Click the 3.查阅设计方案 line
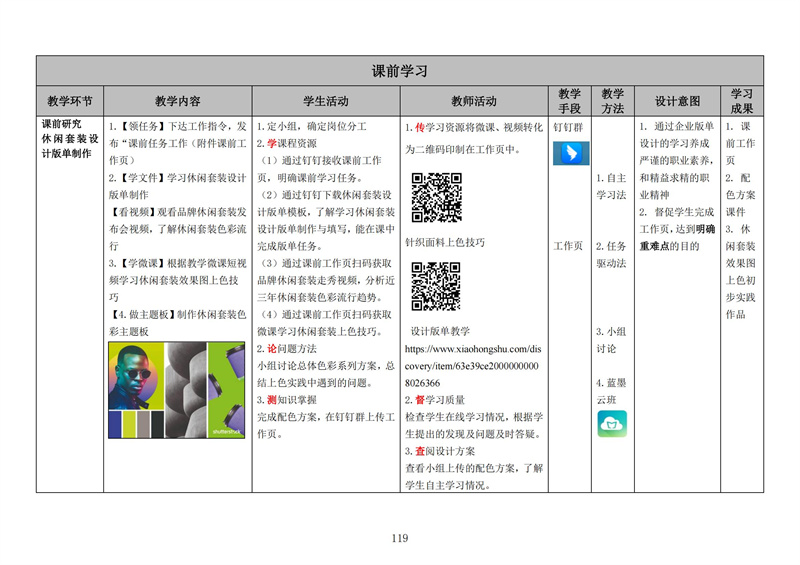Screen dimensions: 800x565 click(x=440, y=451)
